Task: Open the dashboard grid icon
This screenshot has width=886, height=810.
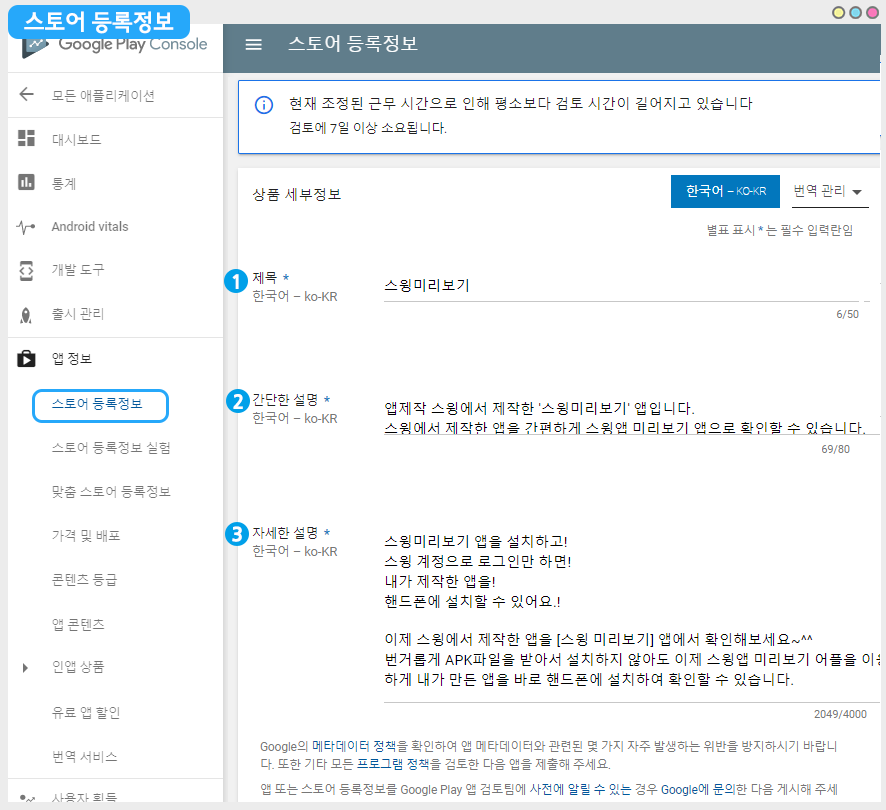Action: [x=27, y=139]
